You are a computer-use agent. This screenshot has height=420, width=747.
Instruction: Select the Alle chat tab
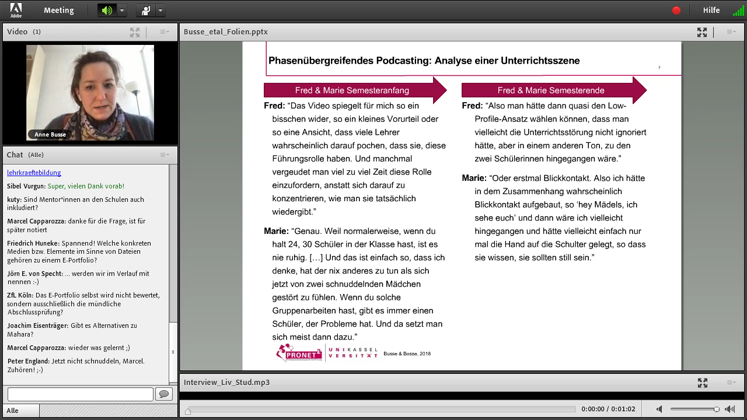pos(13,411)
